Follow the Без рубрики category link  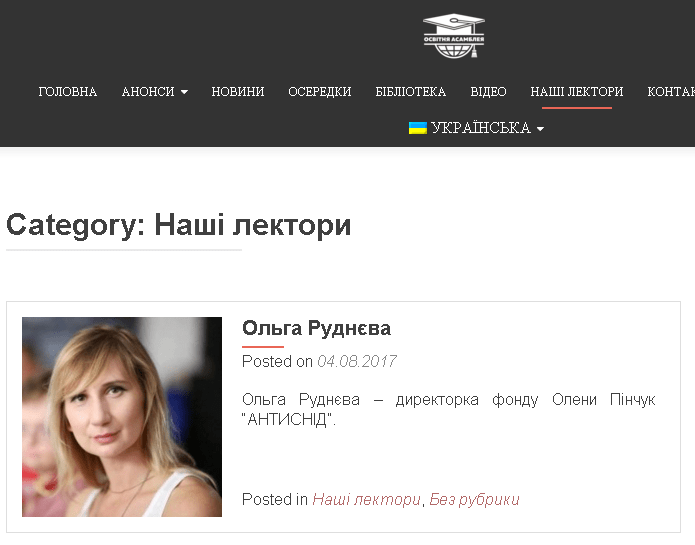pos(474,499)
